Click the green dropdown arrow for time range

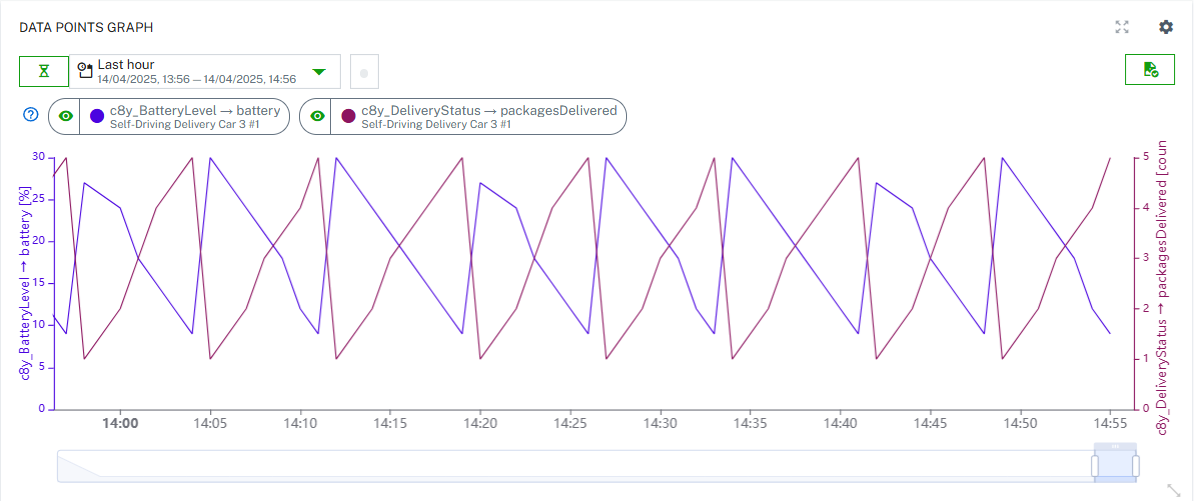(x=319, y=71)
